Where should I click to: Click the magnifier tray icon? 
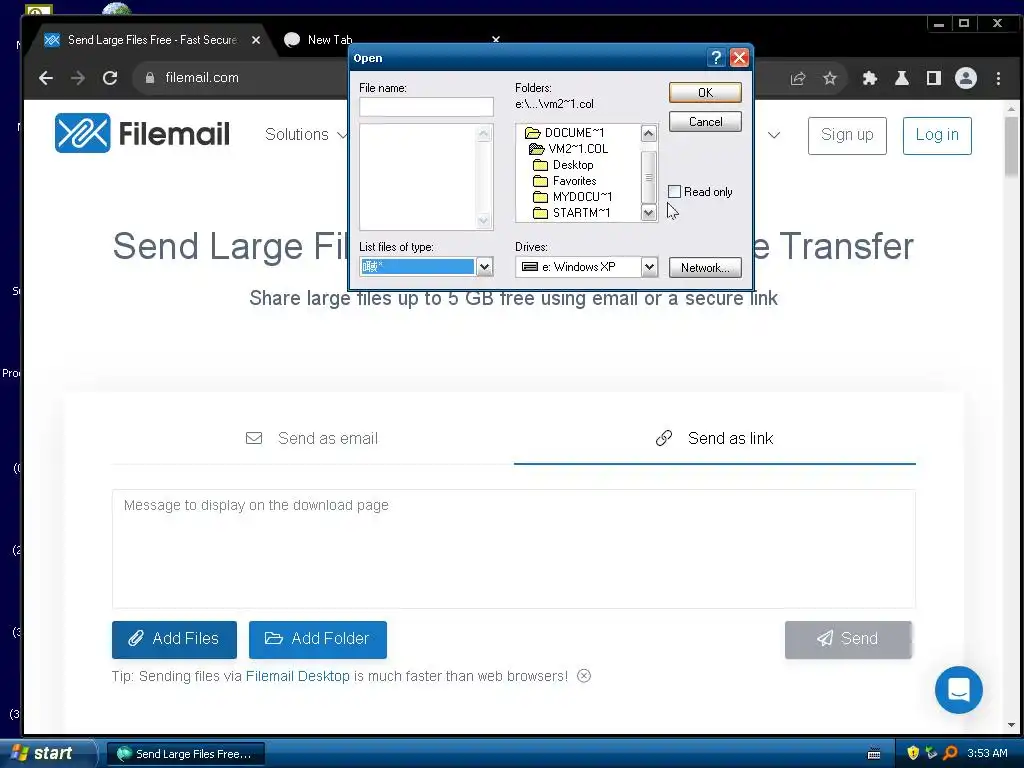(950, 753)
